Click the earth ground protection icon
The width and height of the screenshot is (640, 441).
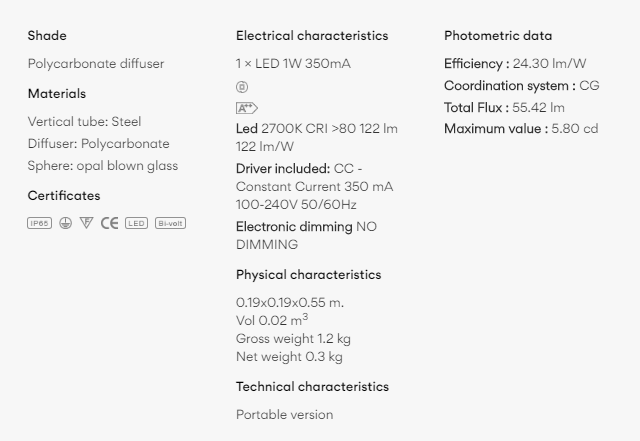point(65,223)
